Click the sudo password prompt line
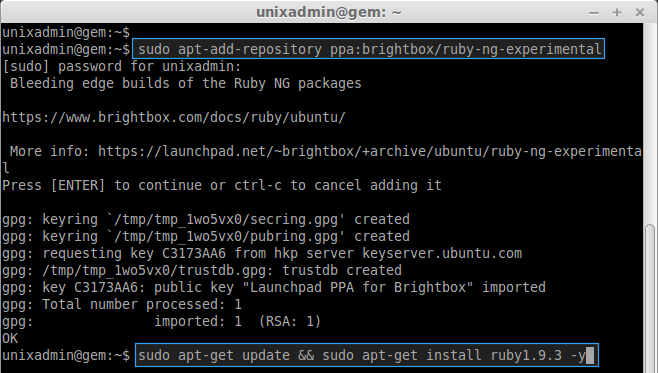This screenshot has height=373, width=658. click(x=122, y=67)
